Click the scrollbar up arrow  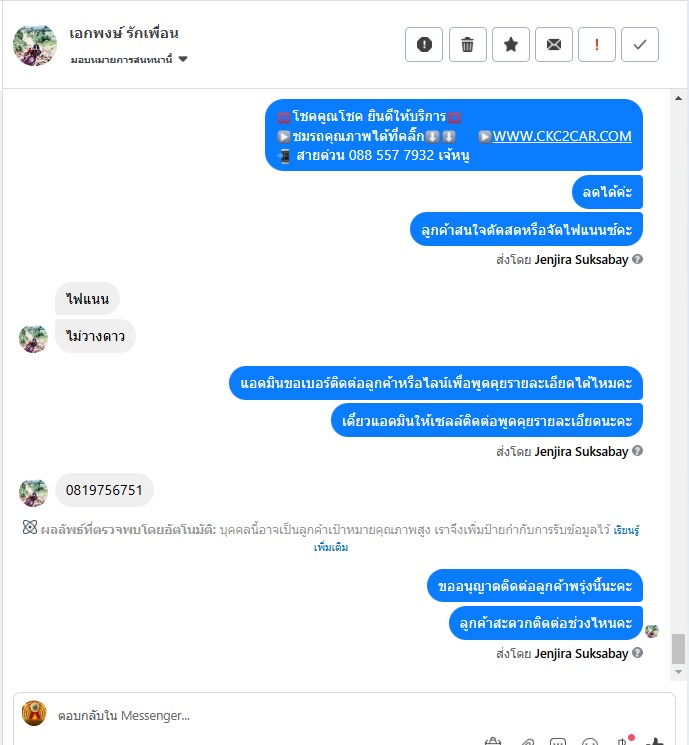(x=678, y=98)
